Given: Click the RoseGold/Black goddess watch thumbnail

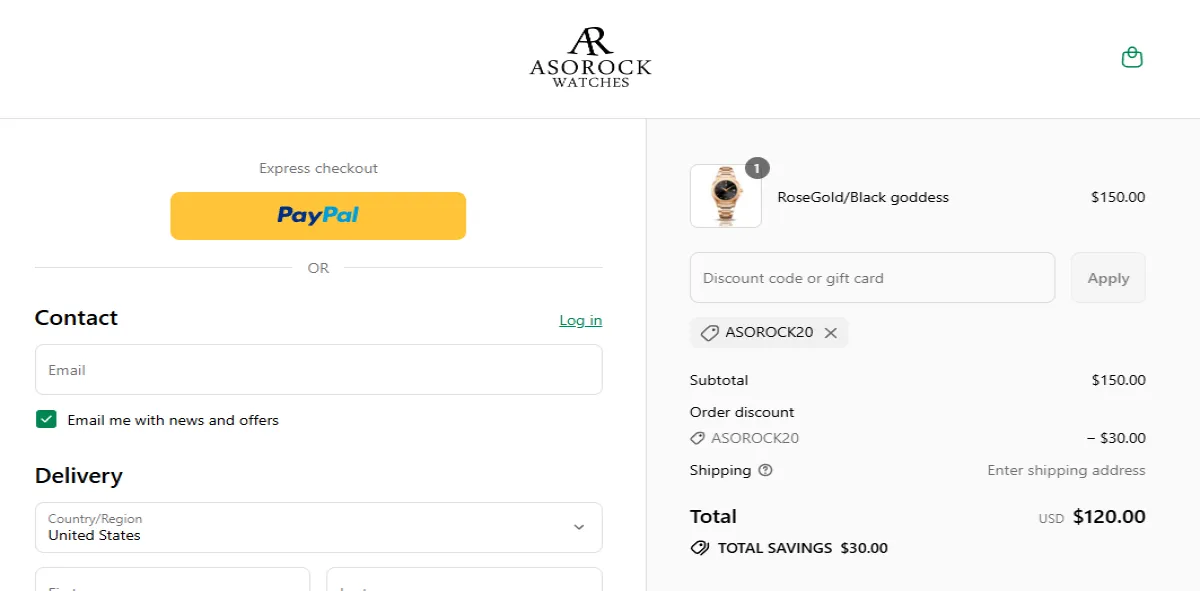Looking at the screenshot, I should (x=725, y=196).
